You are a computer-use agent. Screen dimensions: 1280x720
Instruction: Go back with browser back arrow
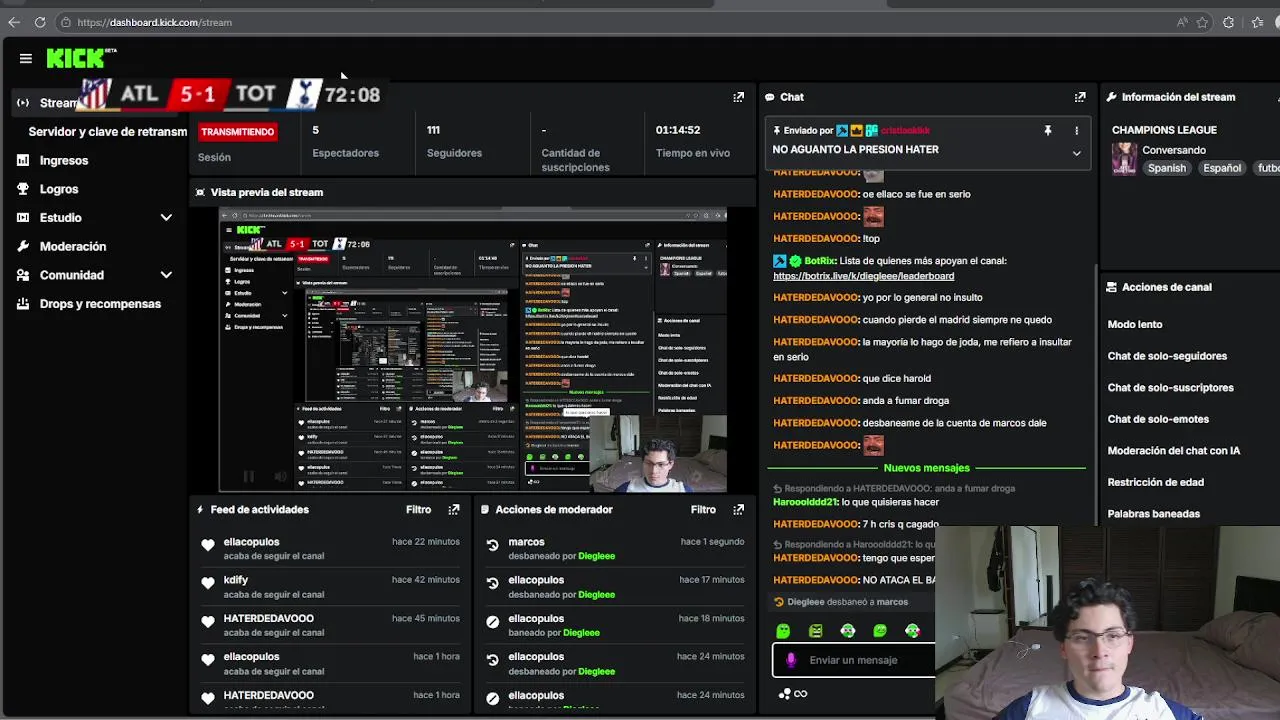(x=14, y=22)
